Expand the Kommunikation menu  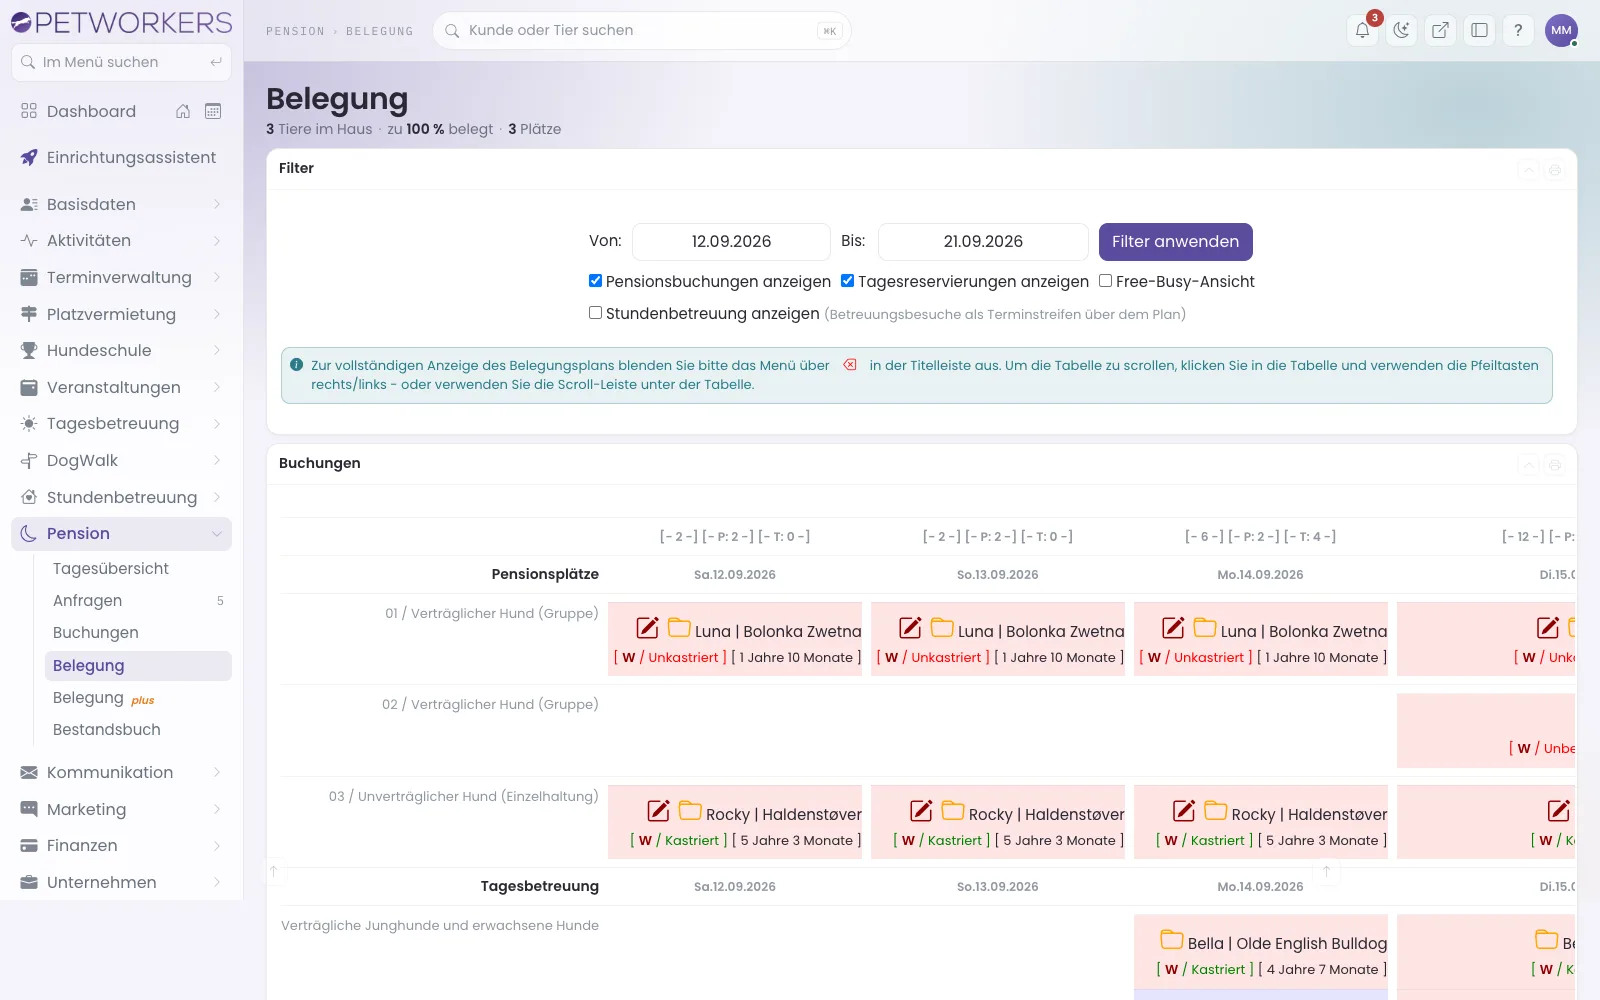point(121,773)
